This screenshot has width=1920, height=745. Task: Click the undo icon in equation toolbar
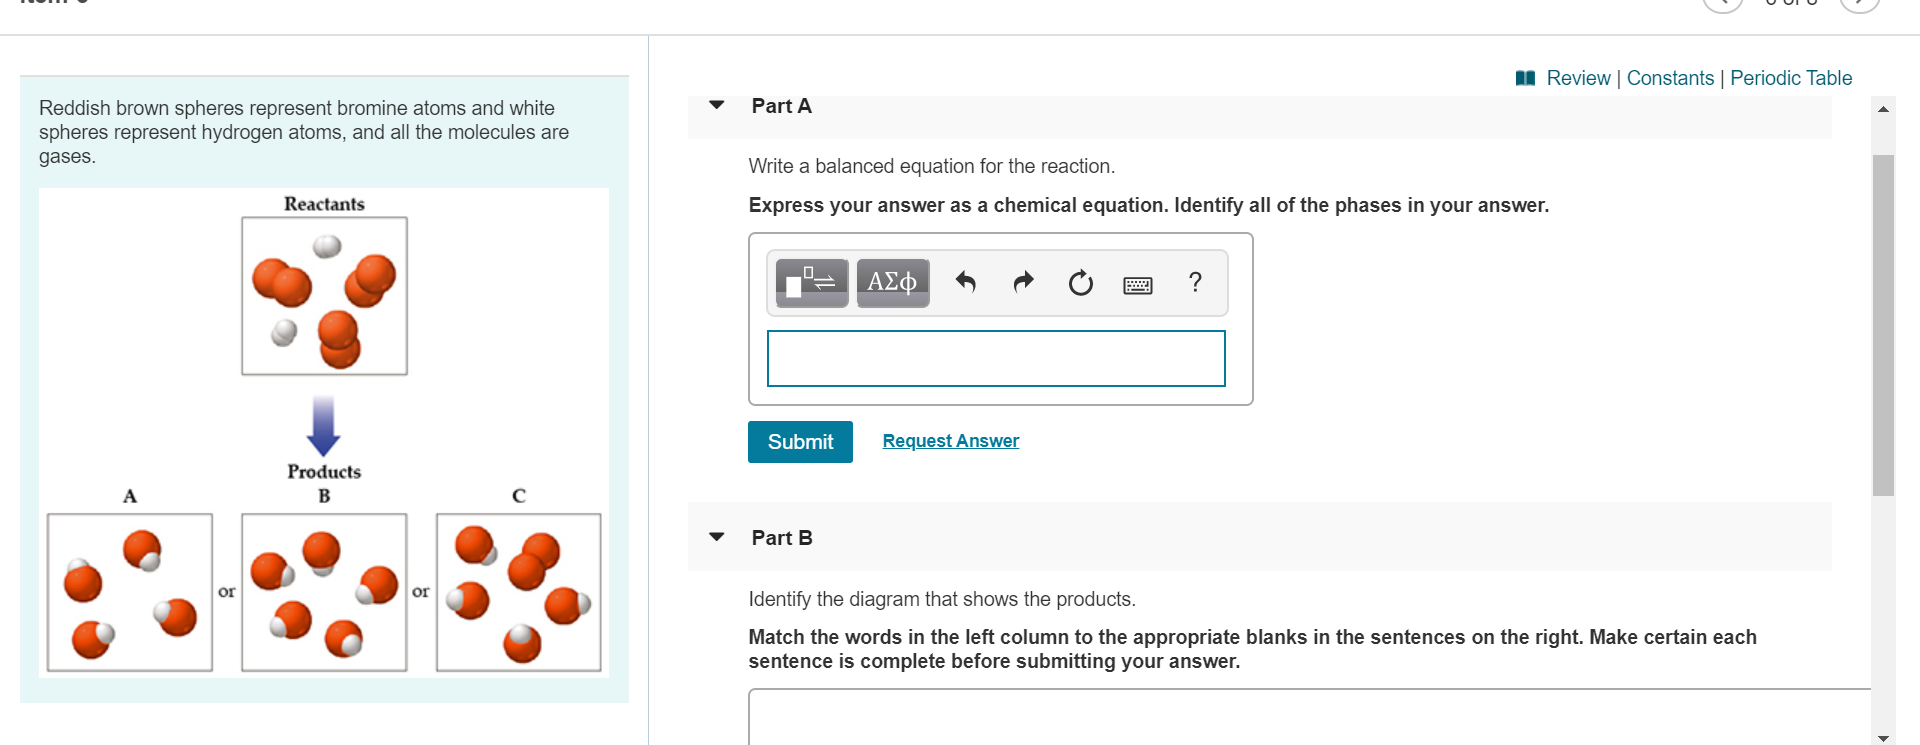(x=966, y=283)
